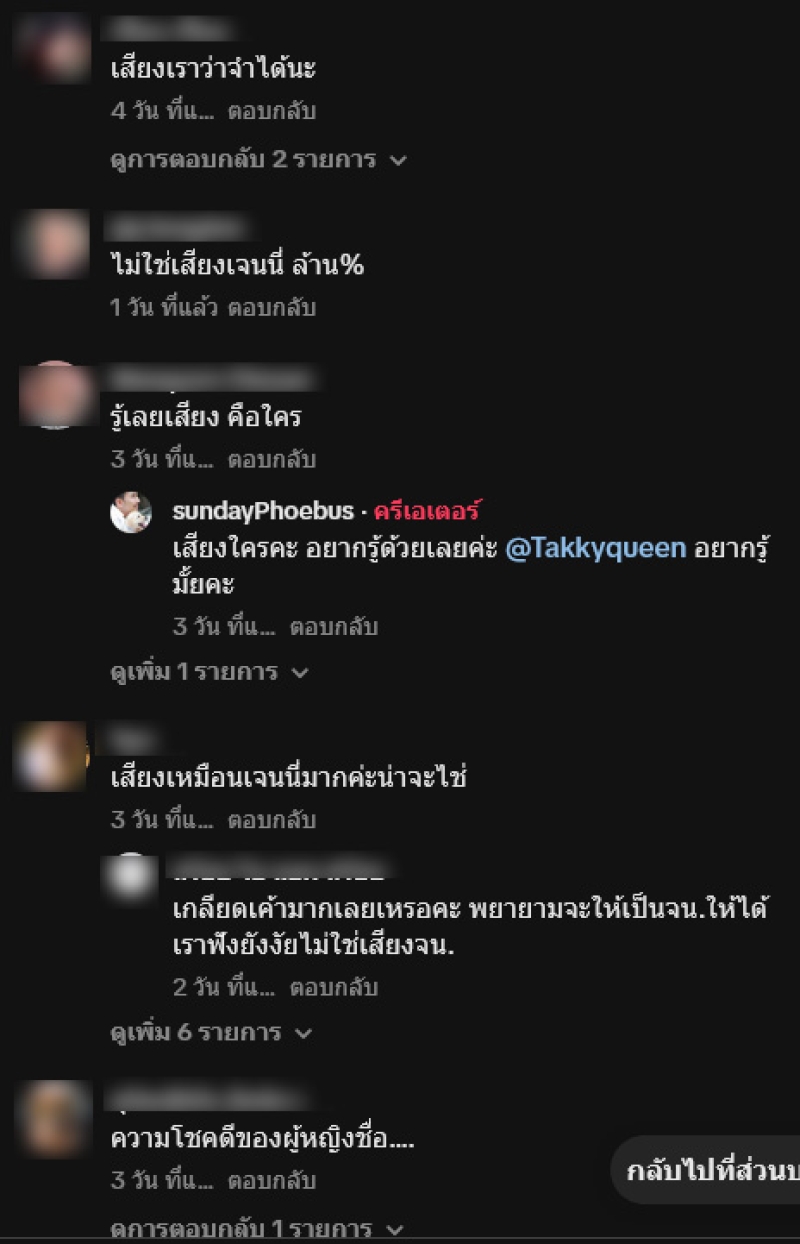Click 'กลับไปที่ส่วนบ...' back-to-top button
The image size is (800, 1244).
coord(706,1171)
